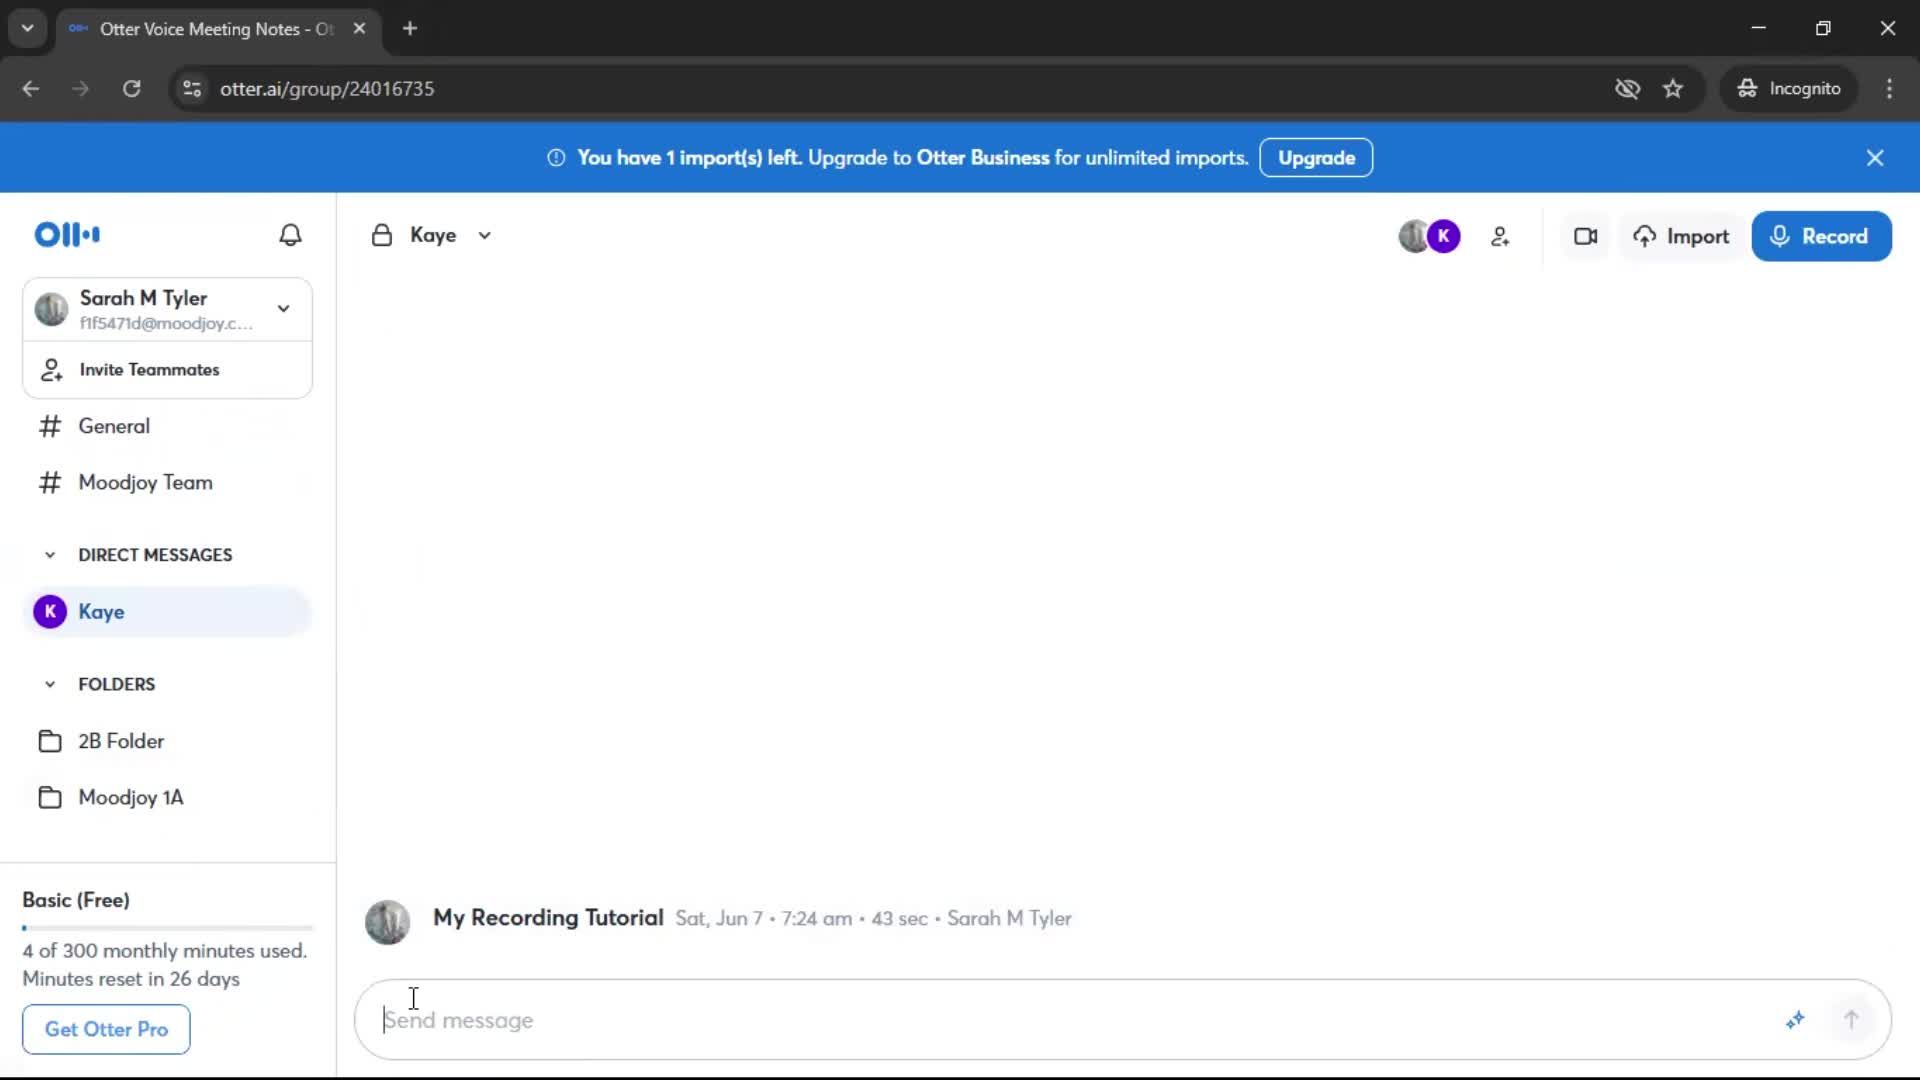Click the address bar URL
The image size is (1920, 1080).
point(327,89)
